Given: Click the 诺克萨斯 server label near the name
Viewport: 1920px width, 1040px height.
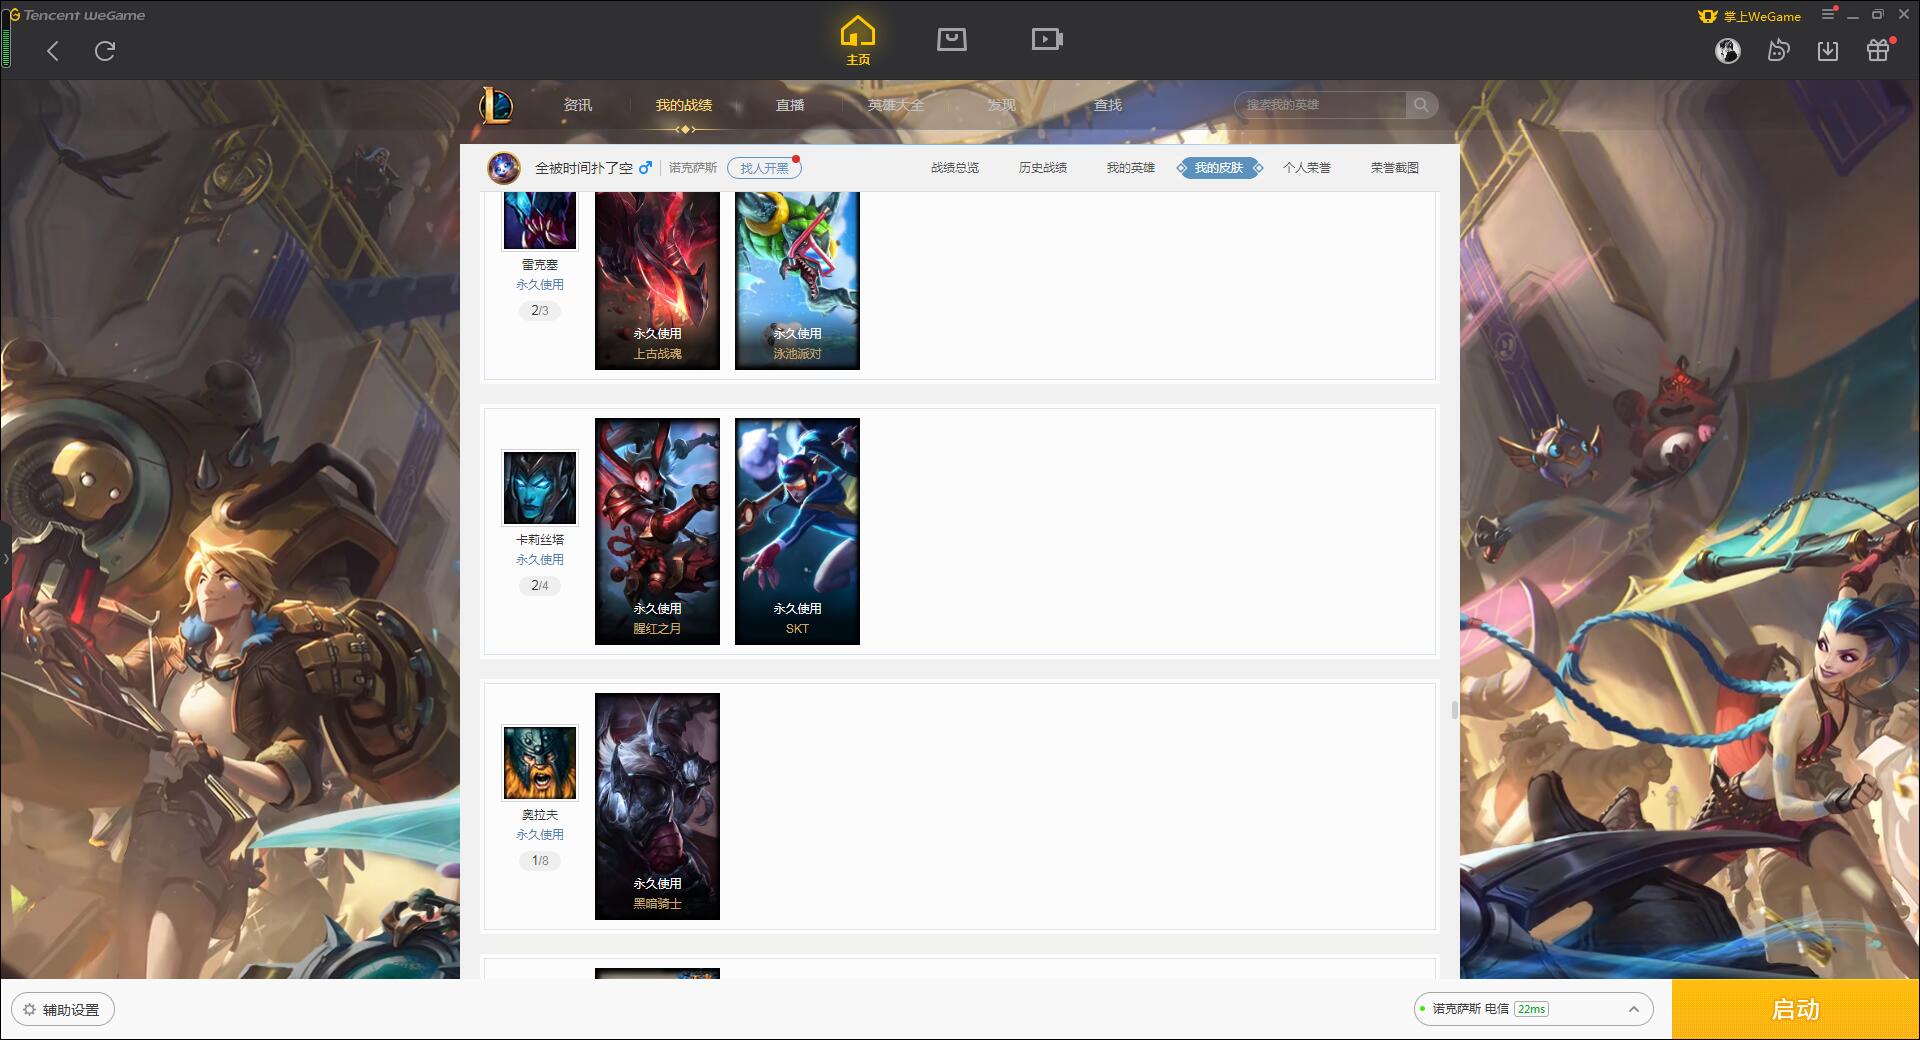Looking at the screenshot, I should click(x=693, y=168).
